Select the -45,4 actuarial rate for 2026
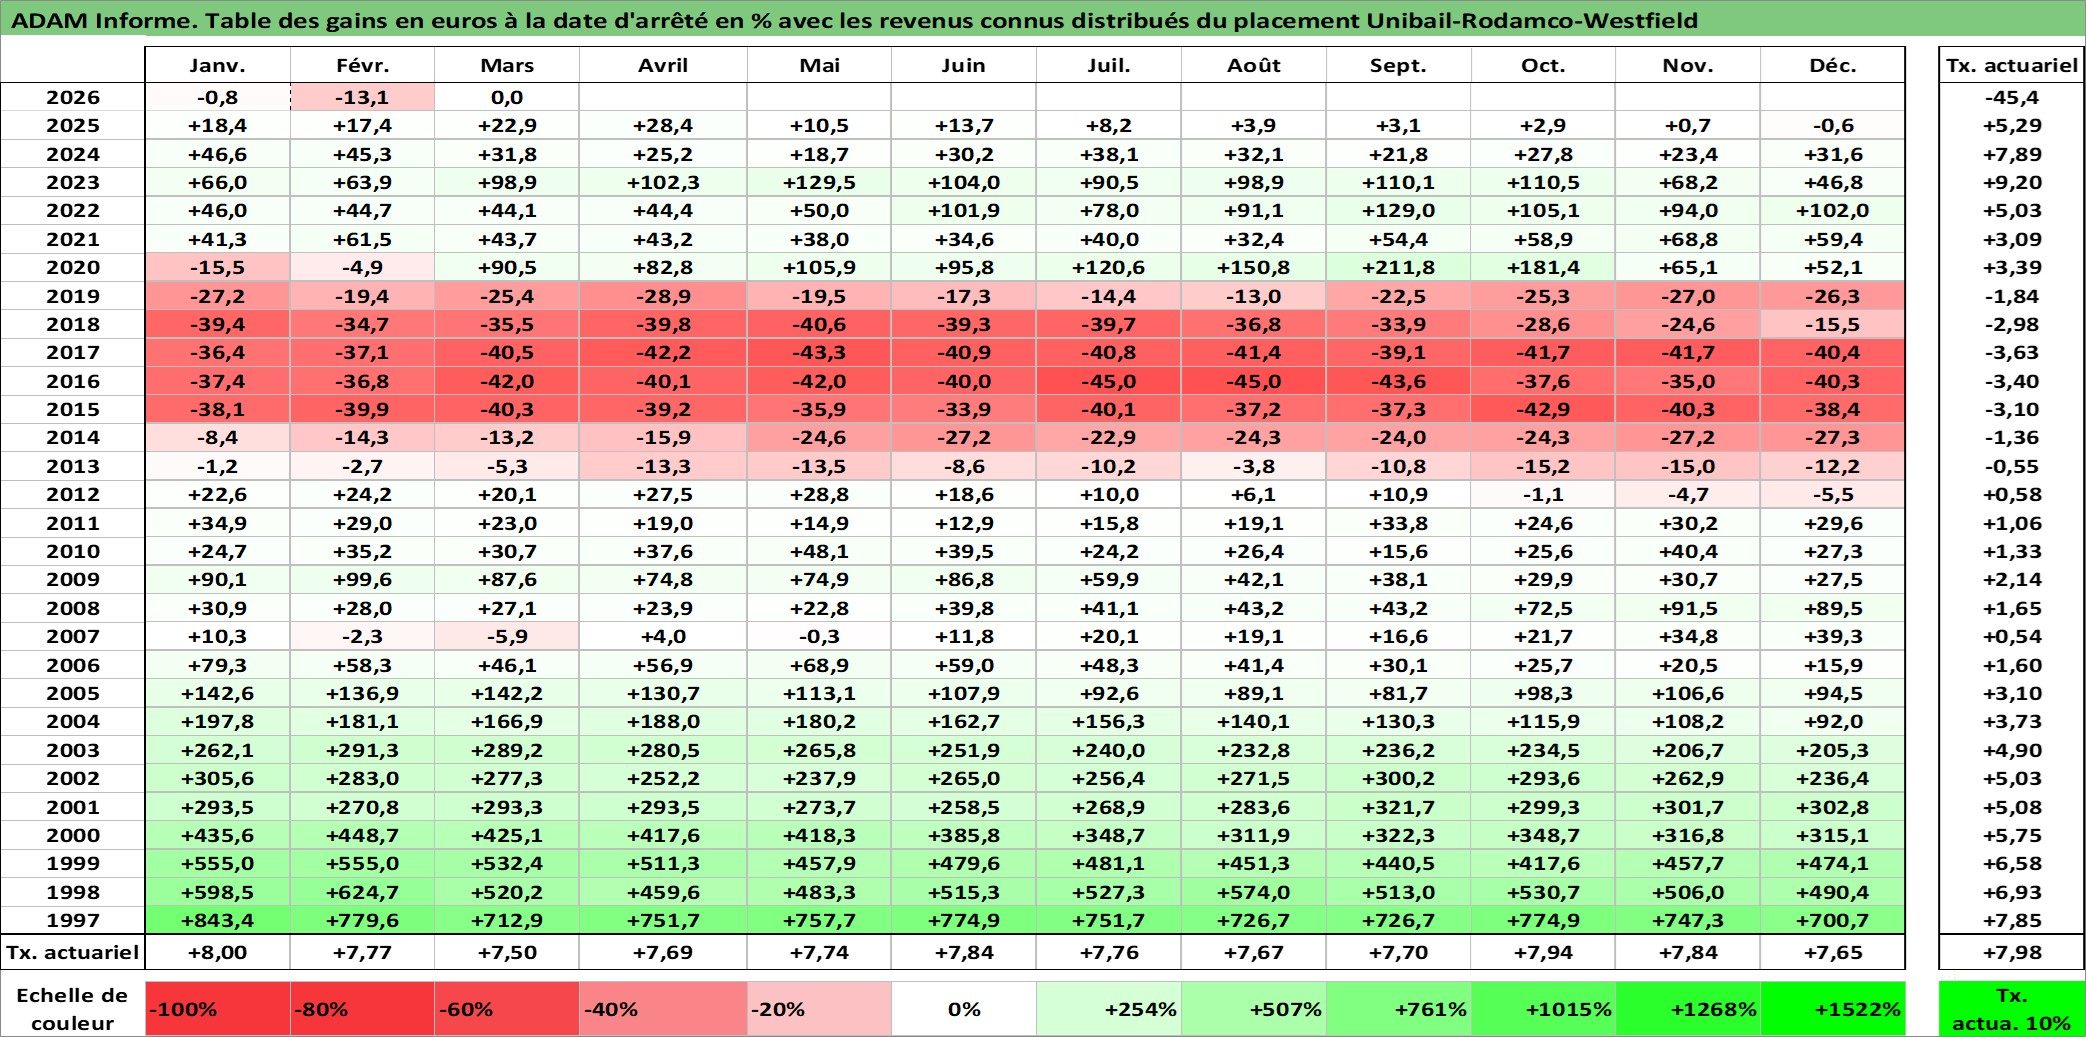This screenshot has height=1037, width=2086. tap(2012, 97)
